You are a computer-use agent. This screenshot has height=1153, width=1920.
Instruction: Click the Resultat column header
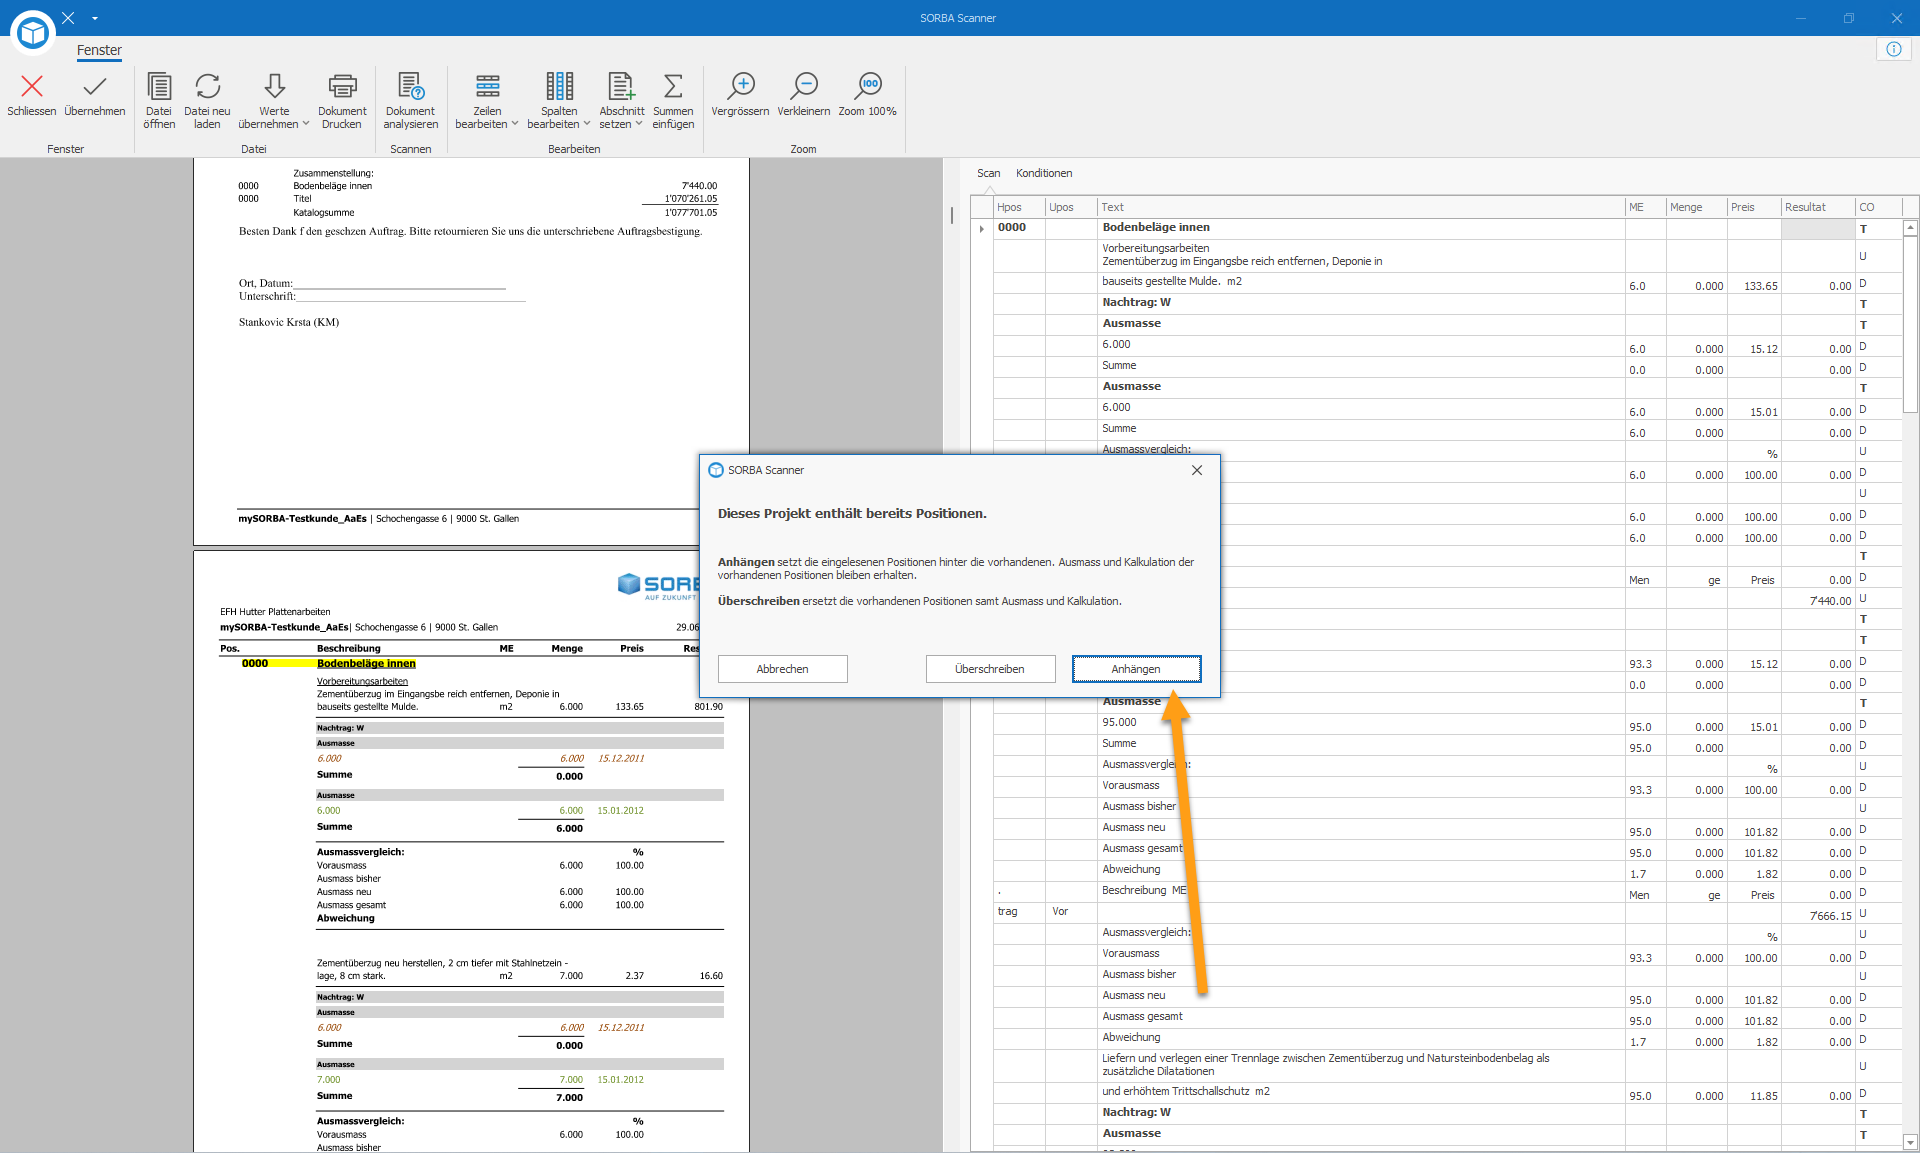click(1818, 207)
